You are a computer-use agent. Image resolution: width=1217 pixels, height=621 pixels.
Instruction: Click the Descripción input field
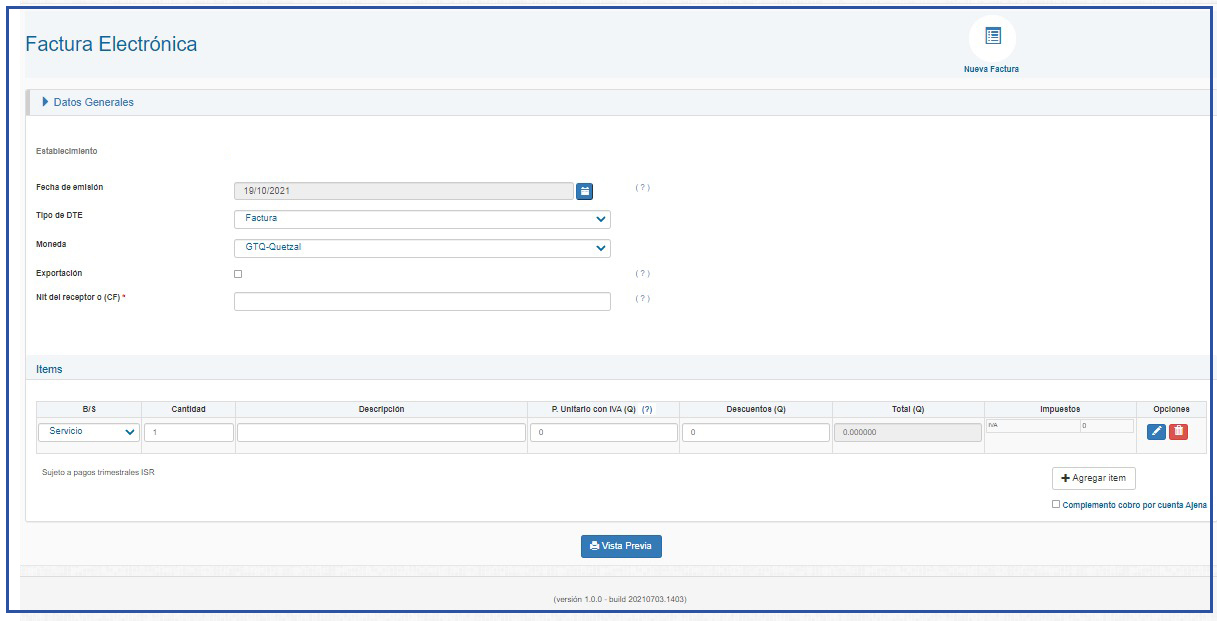pyautogui.click(x=381, y=433)
